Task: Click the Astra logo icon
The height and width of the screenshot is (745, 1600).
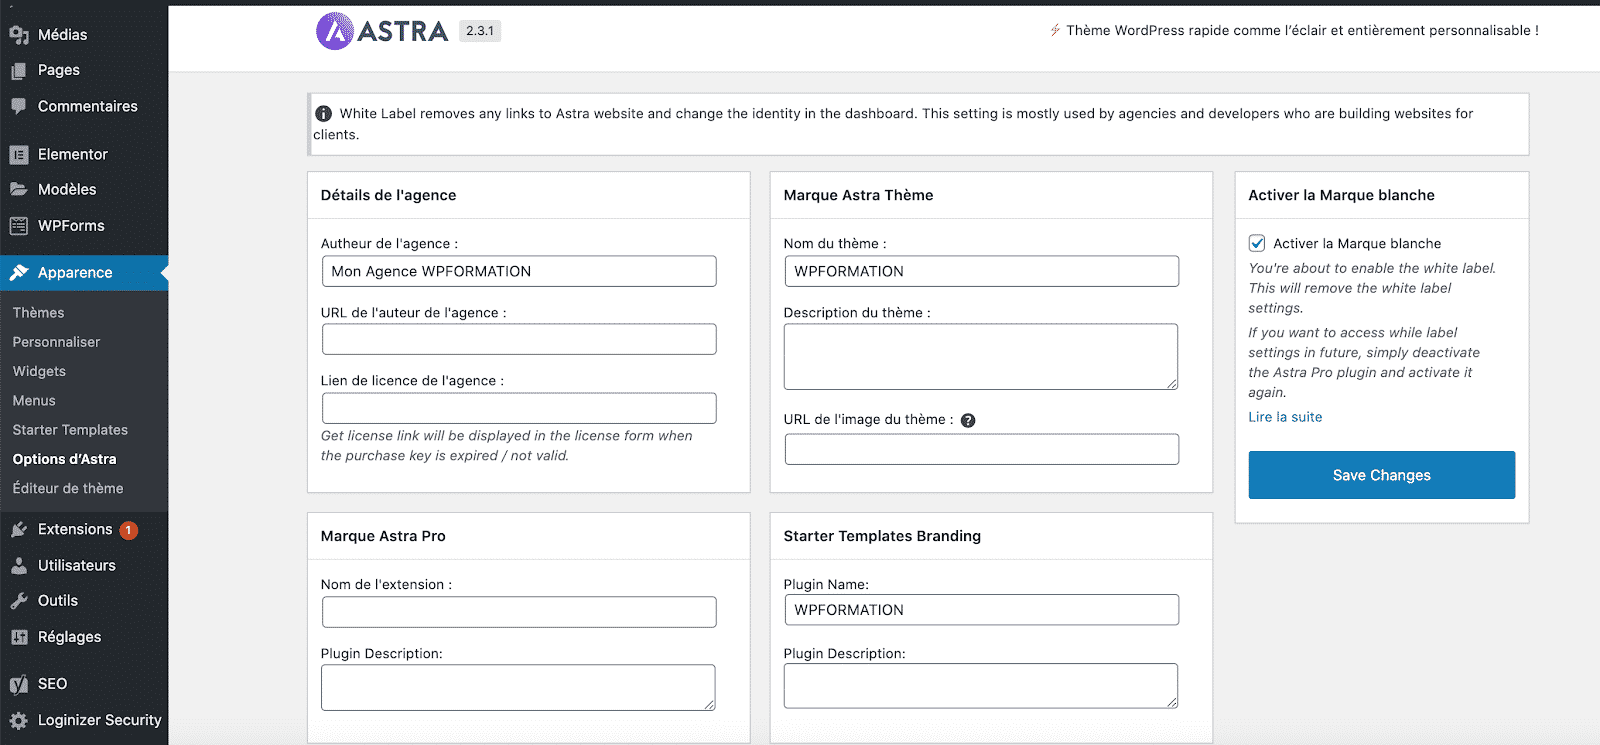Action: [x=335, y=31]
